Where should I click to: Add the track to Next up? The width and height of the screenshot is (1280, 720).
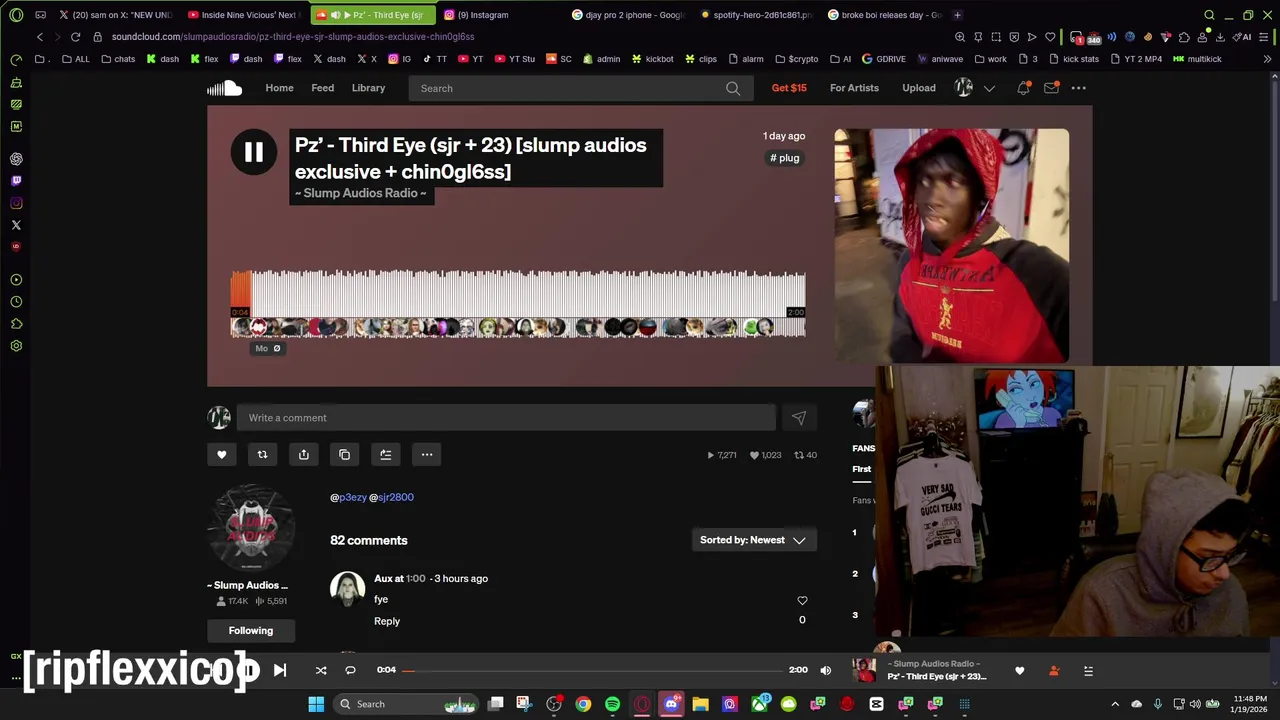(386, 455)
